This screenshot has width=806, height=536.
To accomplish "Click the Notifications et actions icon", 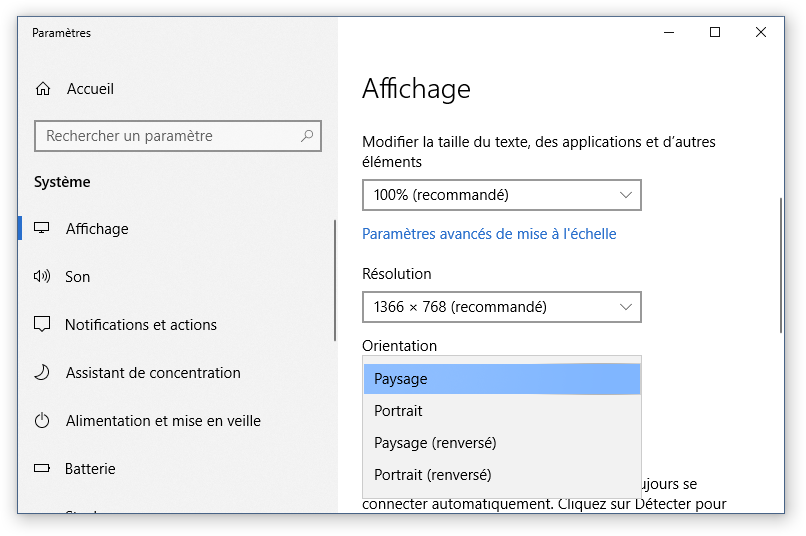I will point(42,325).
